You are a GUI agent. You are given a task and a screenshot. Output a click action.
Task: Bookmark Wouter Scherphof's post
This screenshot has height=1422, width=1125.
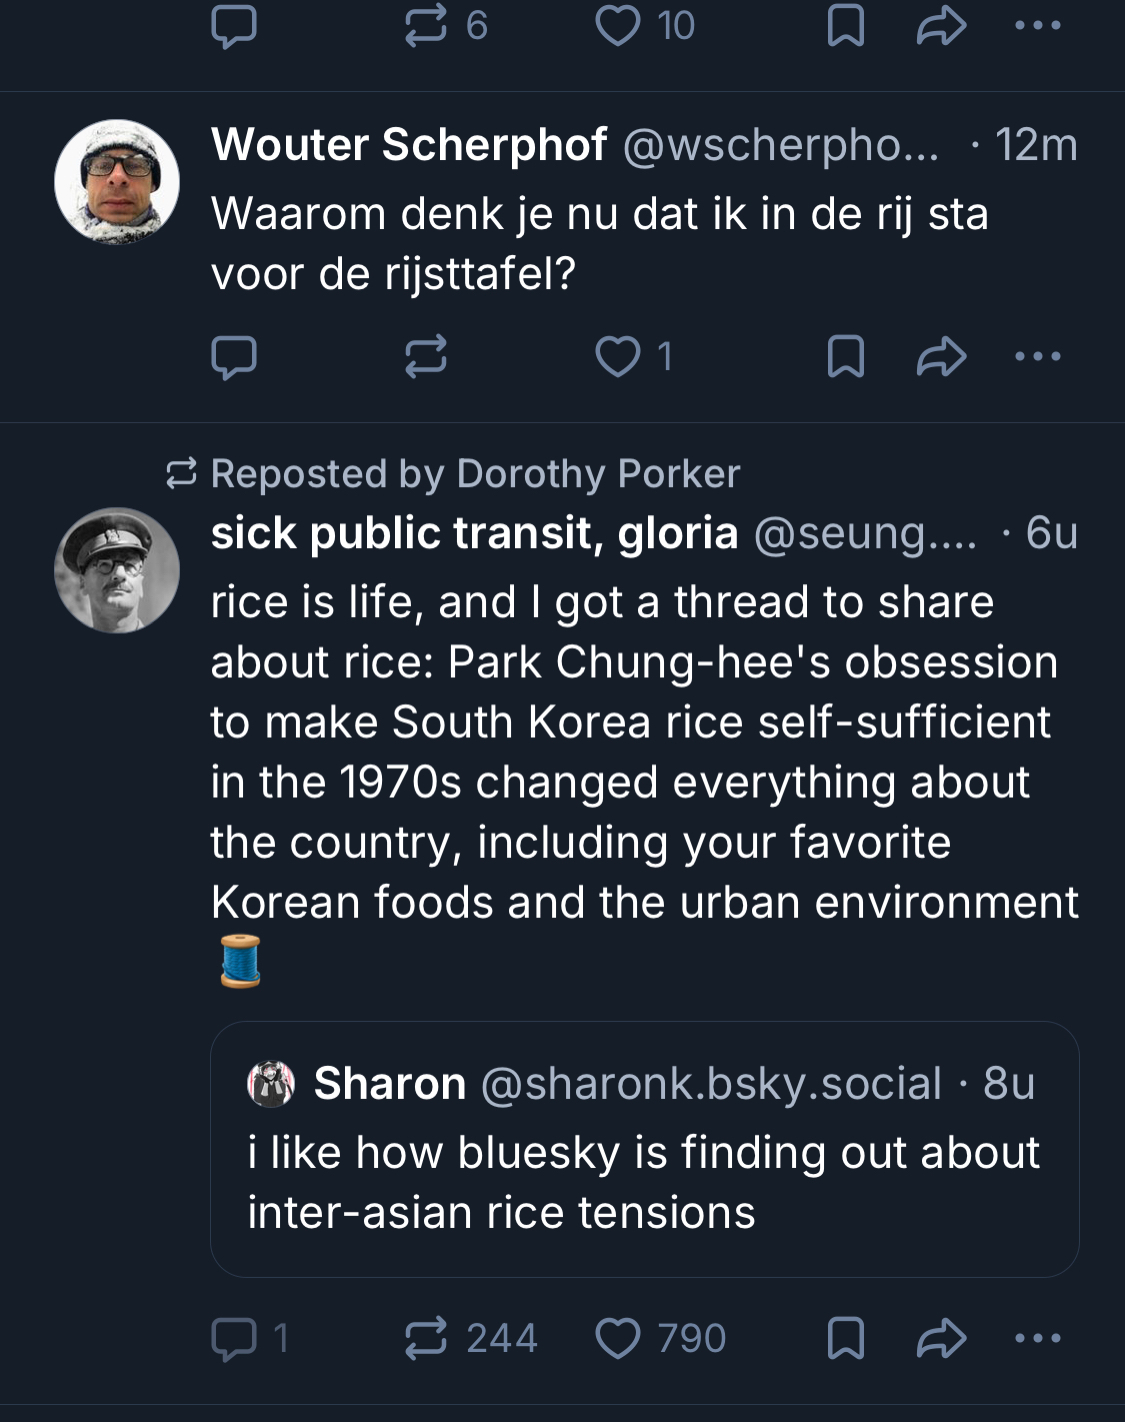tap(846, 357)
